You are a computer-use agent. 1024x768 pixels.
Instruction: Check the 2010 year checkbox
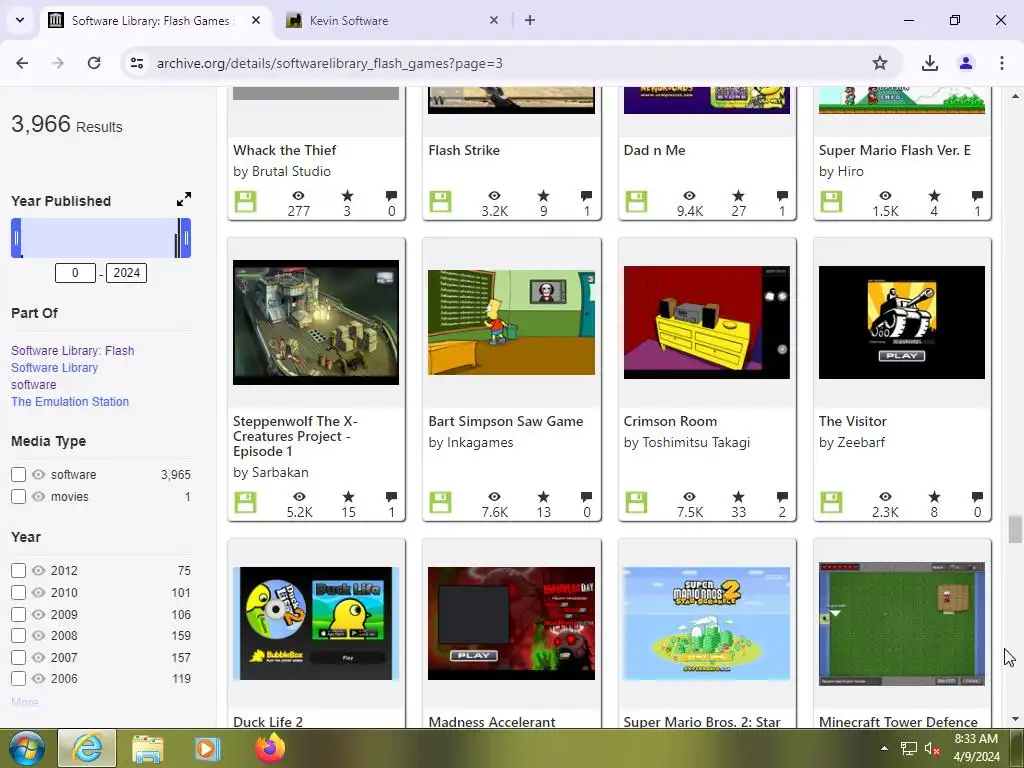[18, 592]
